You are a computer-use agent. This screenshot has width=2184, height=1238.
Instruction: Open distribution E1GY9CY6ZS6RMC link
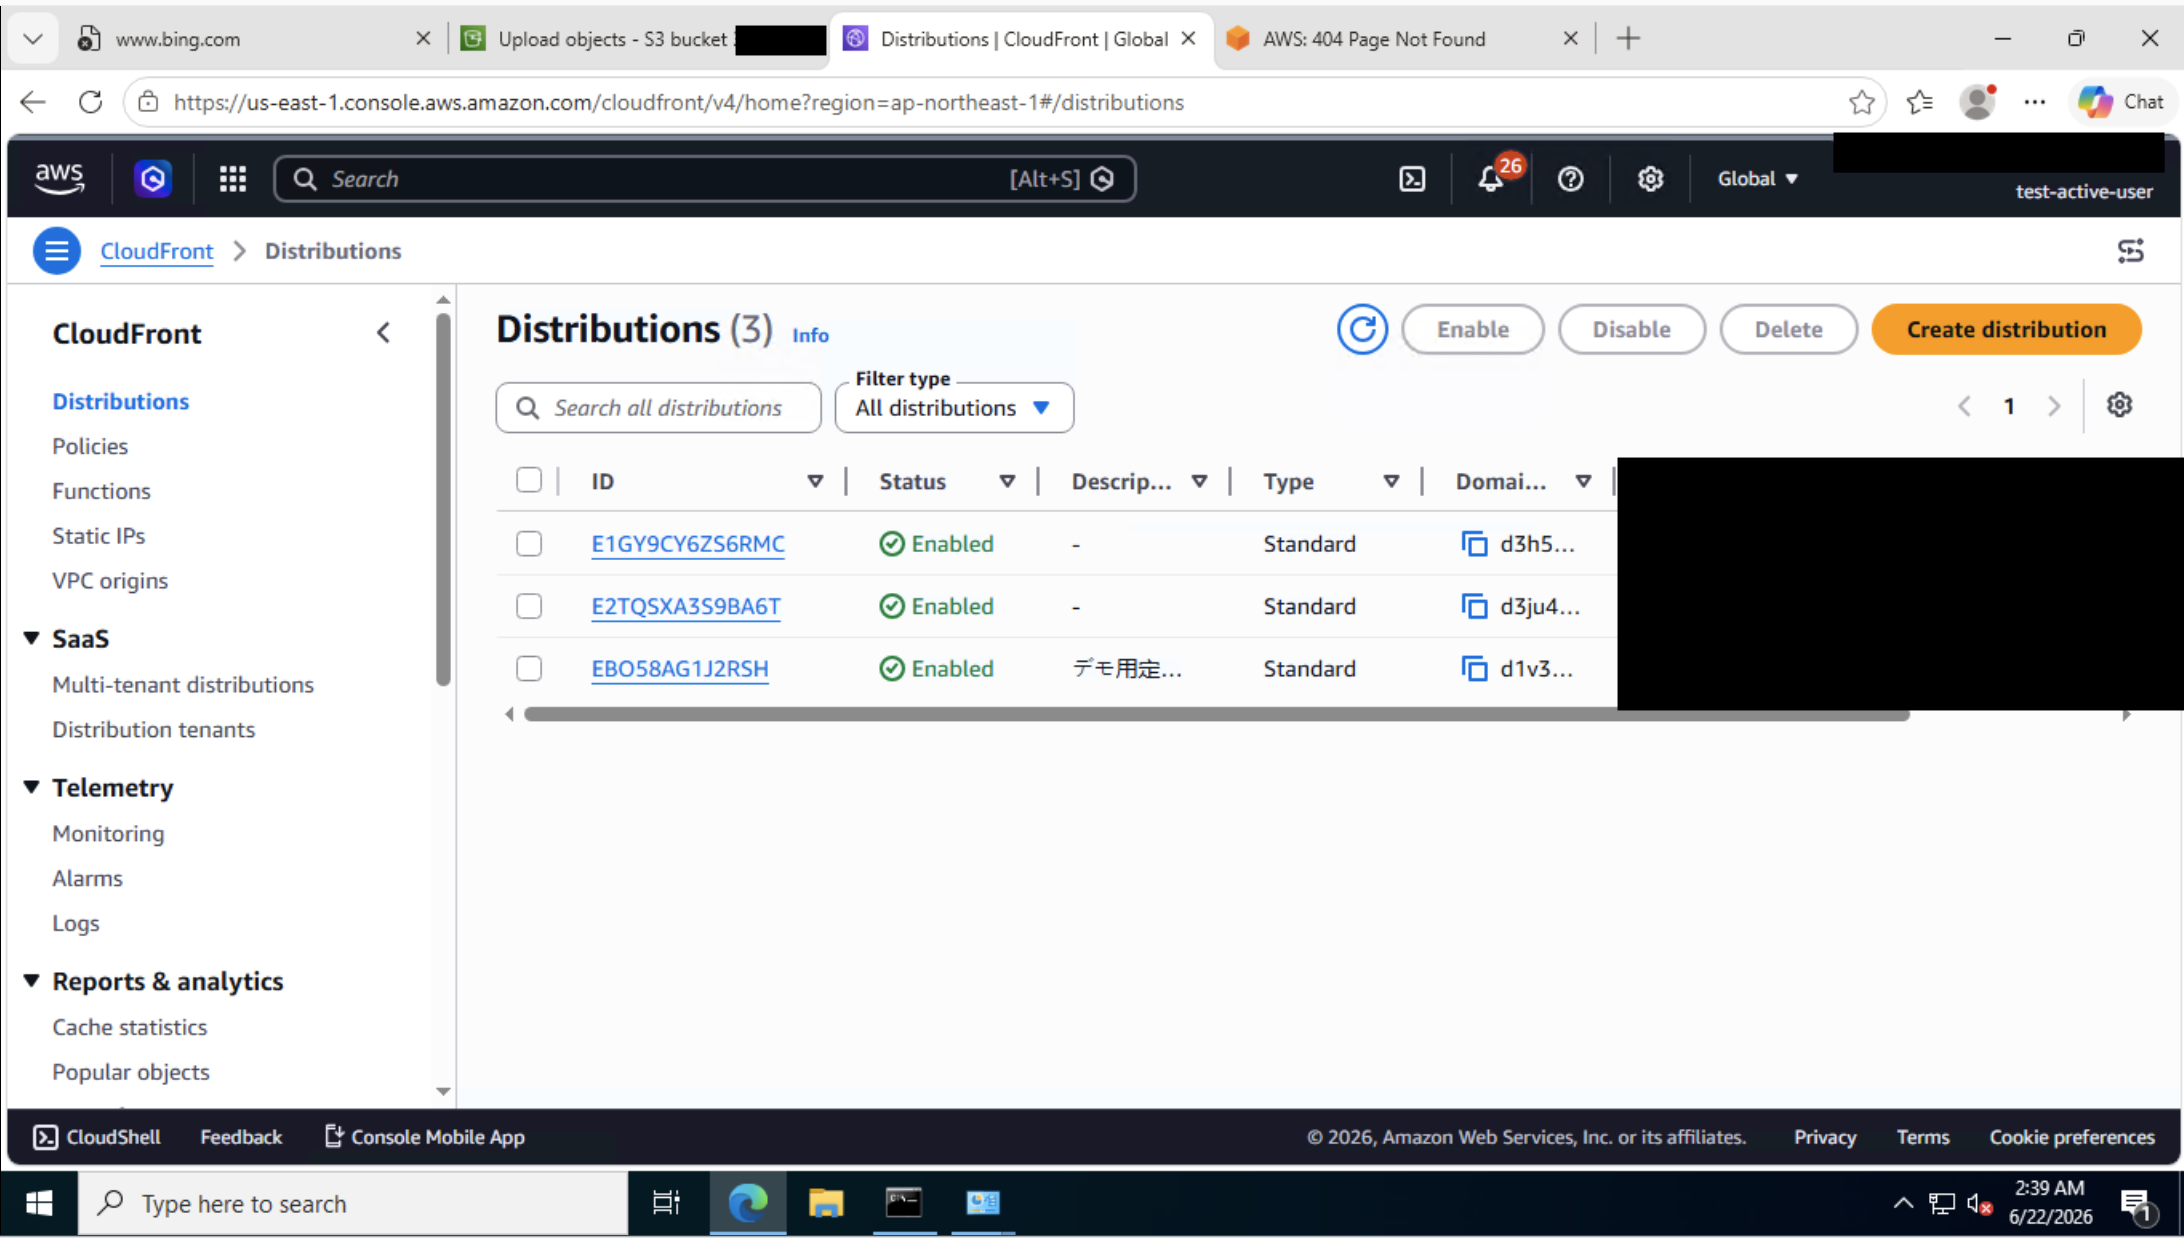click(x=688, y=544)
